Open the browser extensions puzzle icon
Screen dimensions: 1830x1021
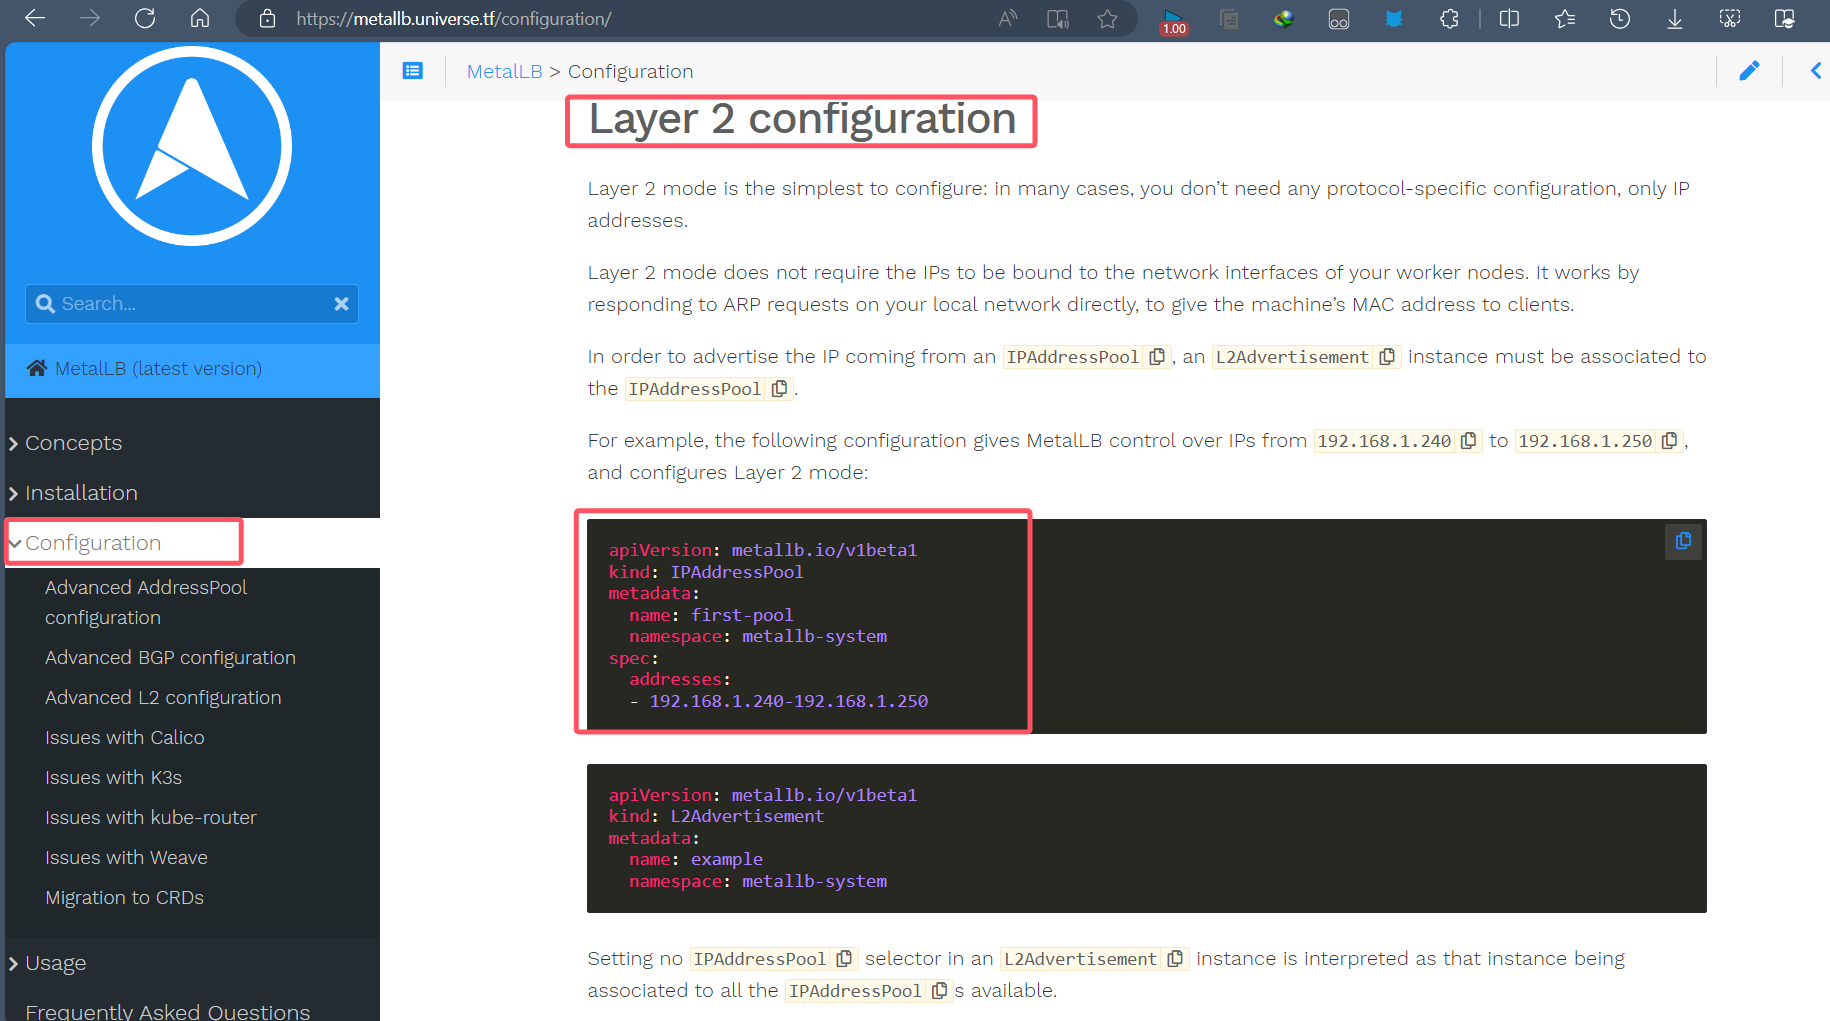point(1449,18)
